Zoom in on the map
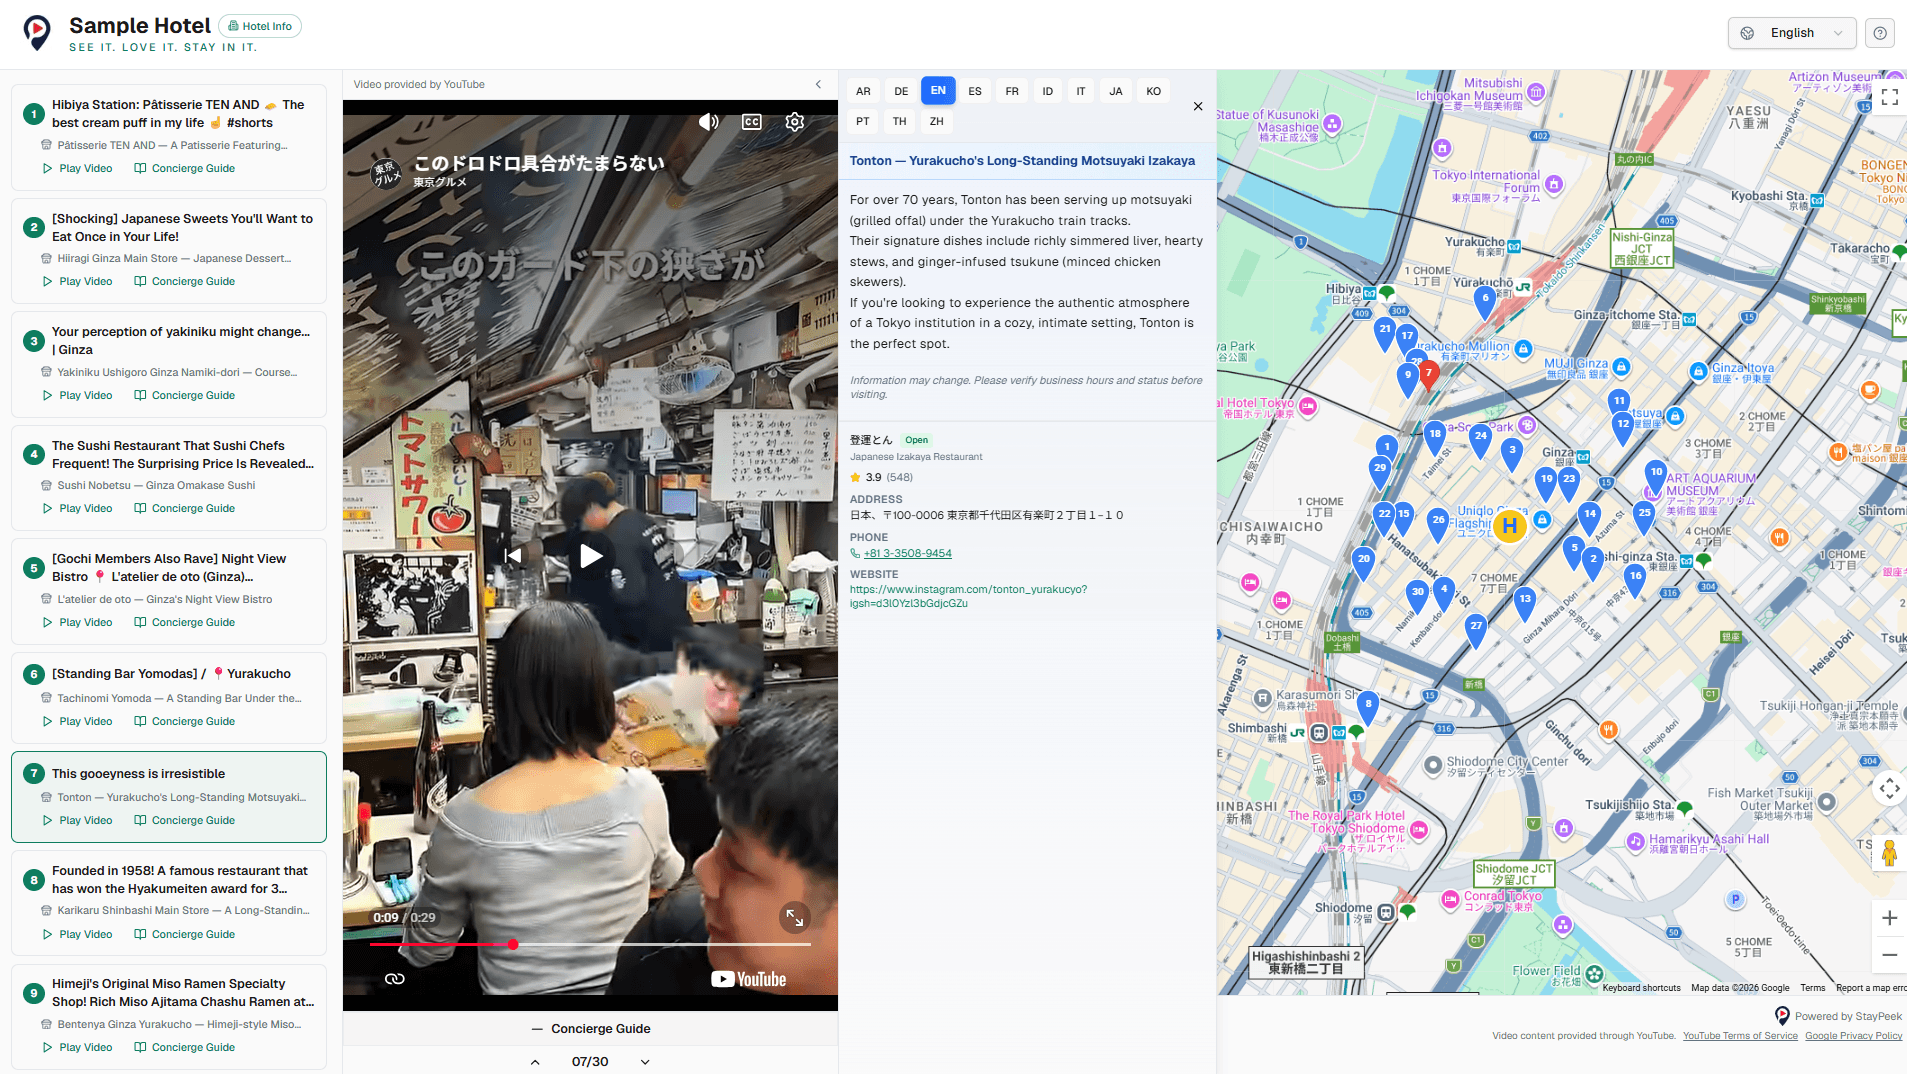Viewport: 1907px width, 1074px height. click(x=1889, y=918)
